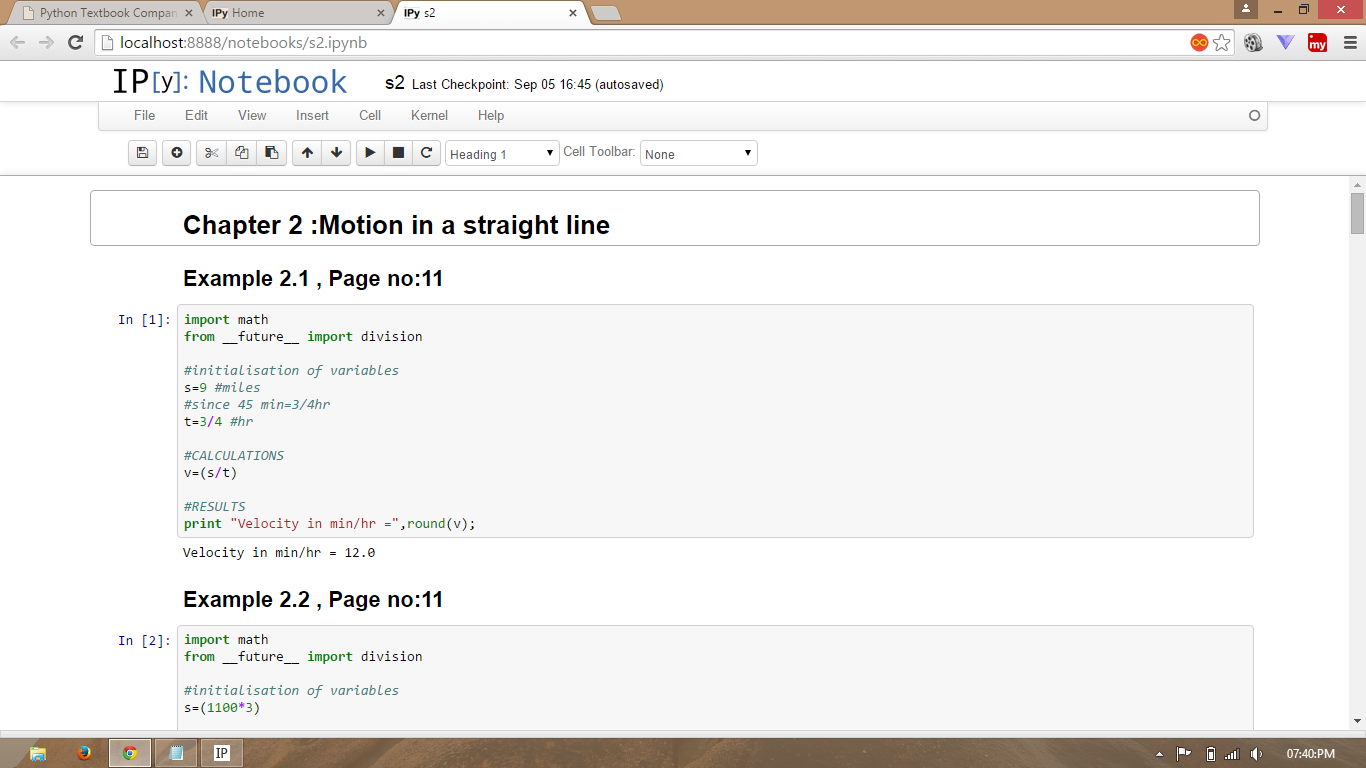Viewport: 1366px width, 768px height.
Task: Insert a cell below with plus icon
Action: (x=176, y=153)
